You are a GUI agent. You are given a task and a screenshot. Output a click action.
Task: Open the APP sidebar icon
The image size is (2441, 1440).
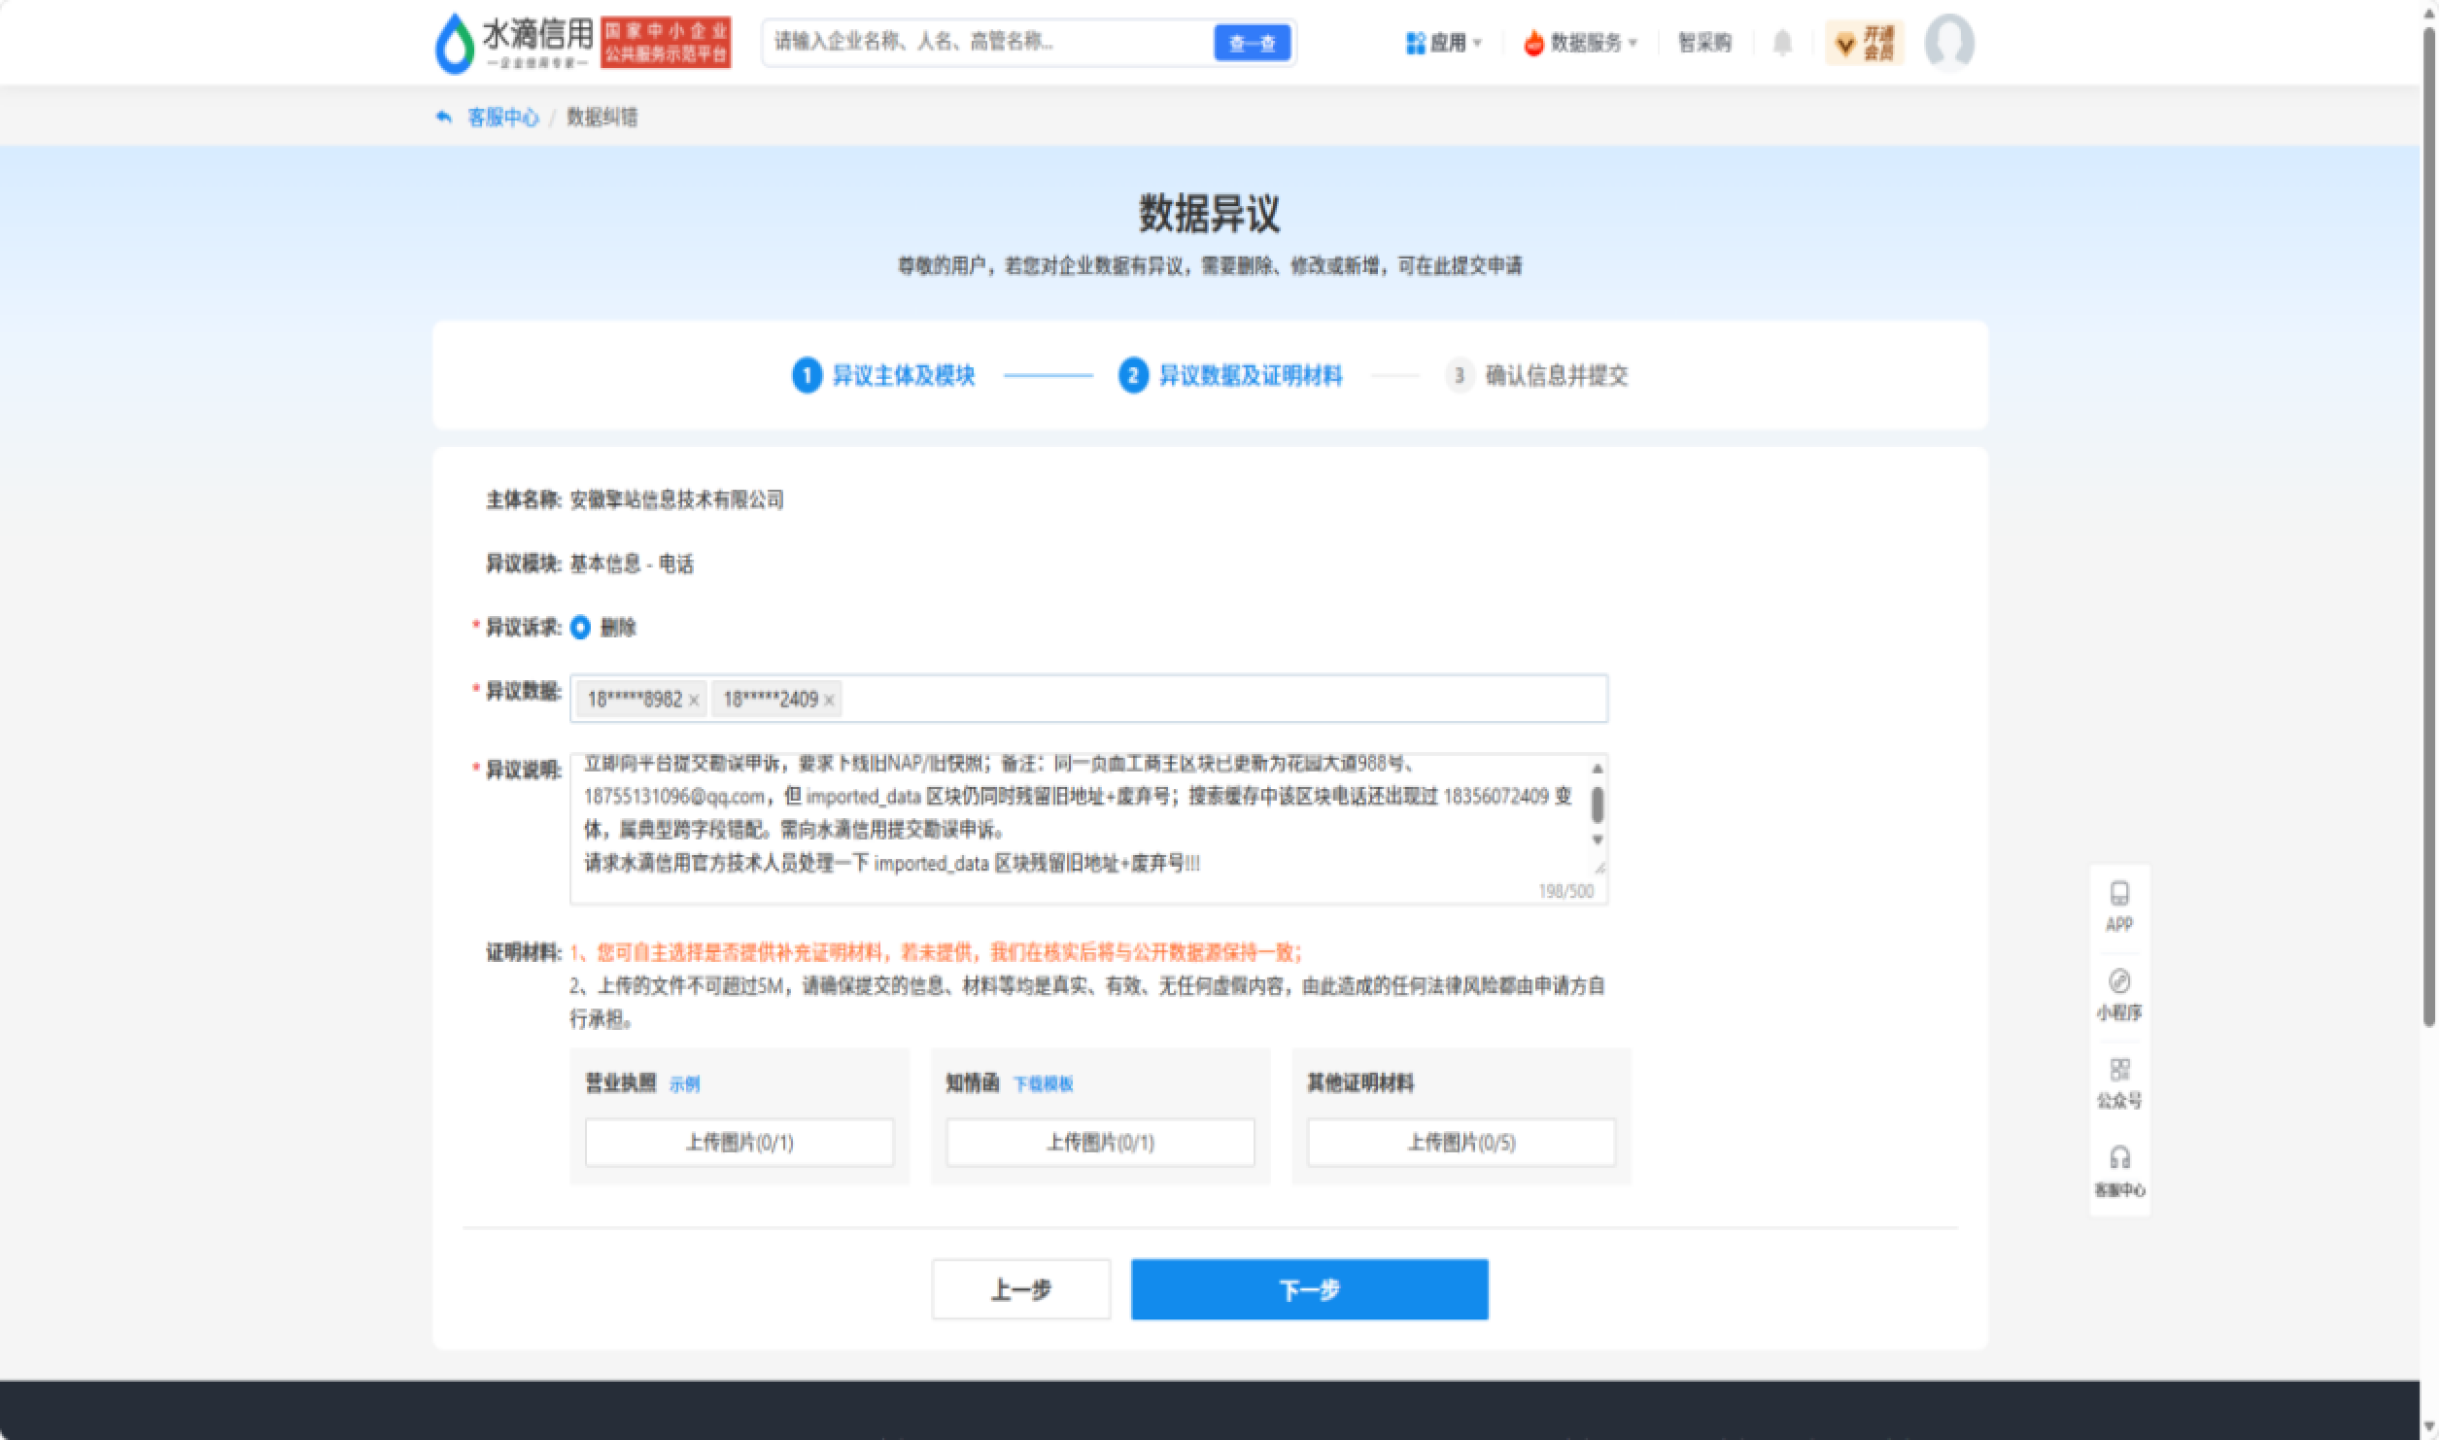(2119, 907)
